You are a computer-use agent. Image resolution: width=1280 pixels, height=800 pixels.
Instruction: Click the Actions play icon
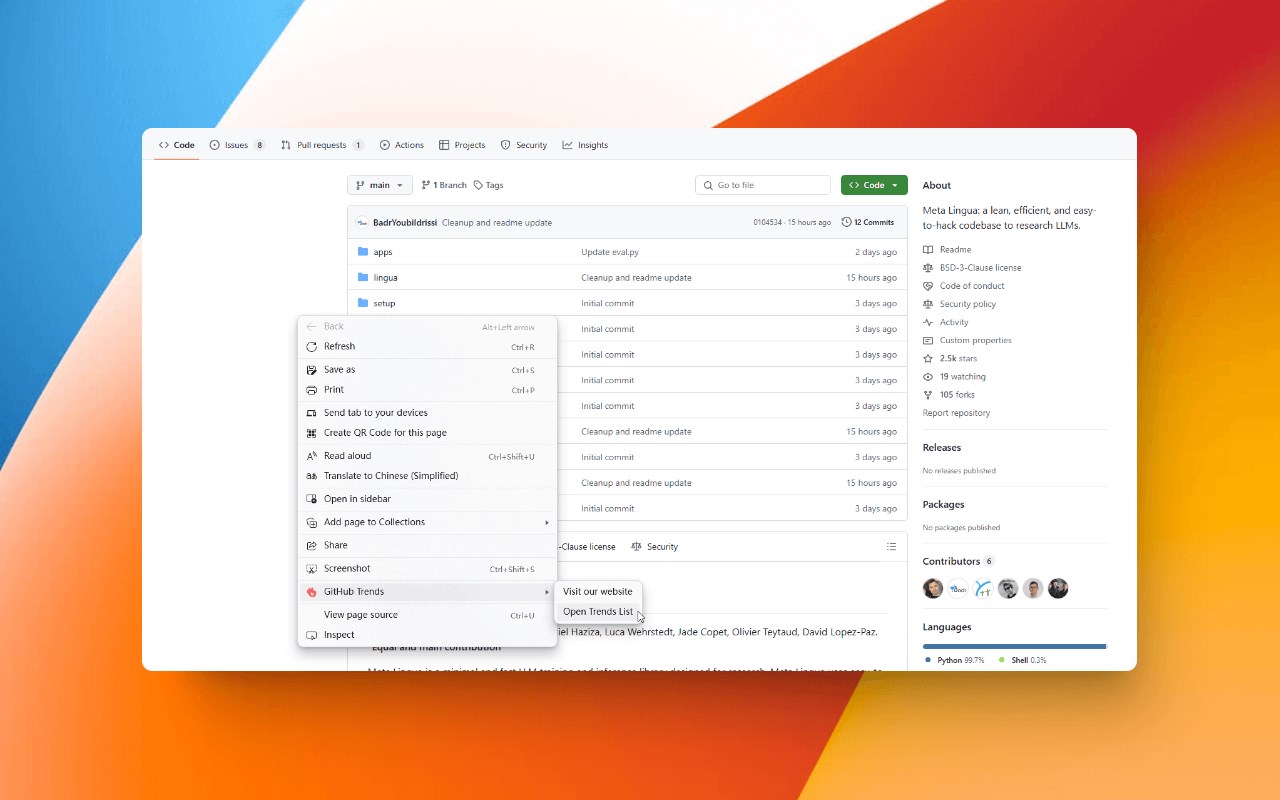pyautogui.click(x=385, y=145)
